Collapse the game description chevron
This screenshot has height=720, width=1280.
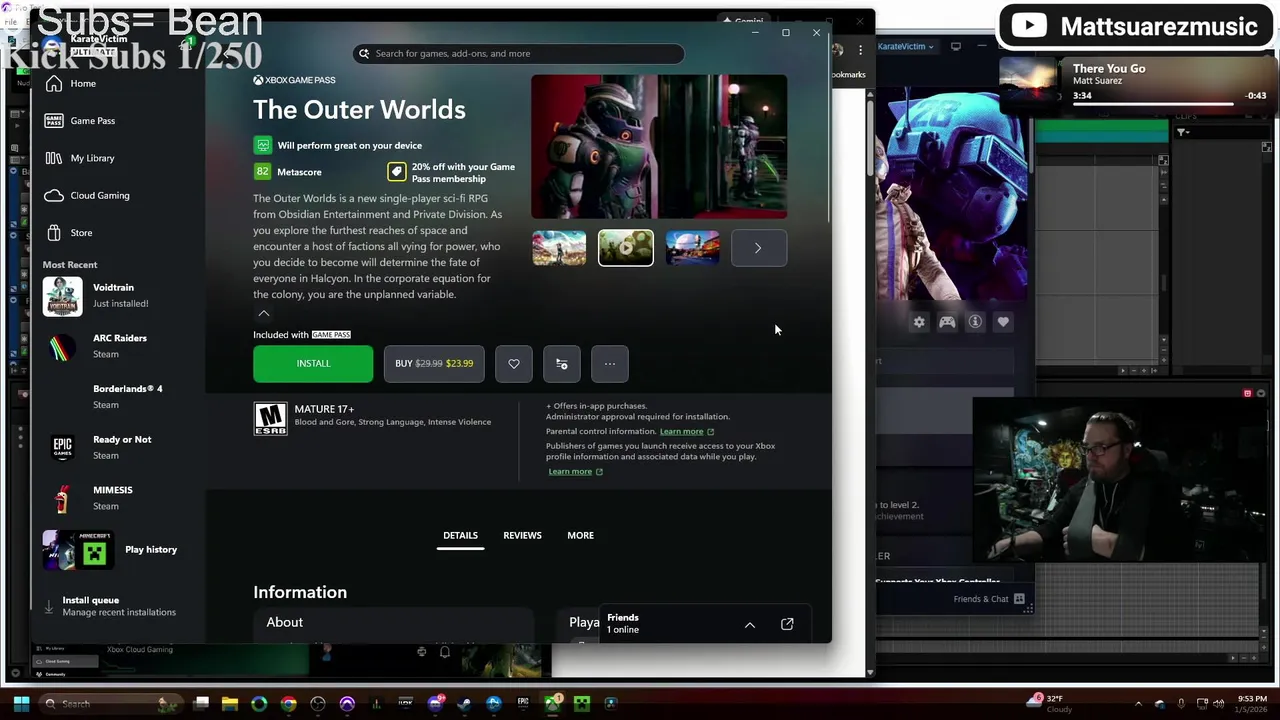tap(264, 313)
